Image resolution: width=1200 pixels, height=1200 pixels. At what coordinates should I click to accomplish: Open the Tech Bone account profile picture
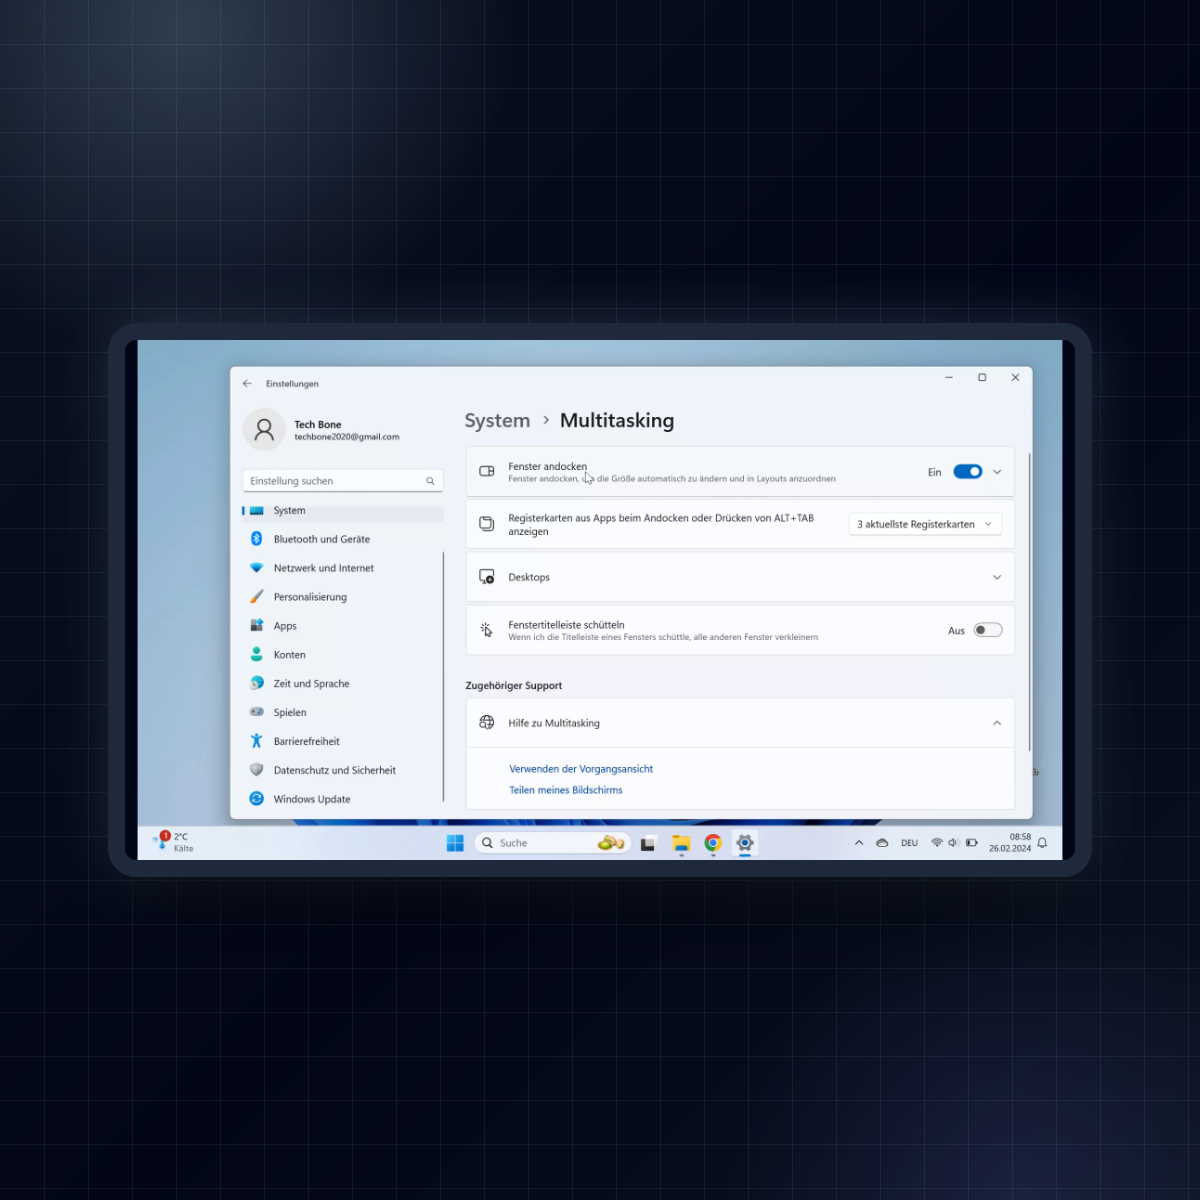(x=264, y=430)
